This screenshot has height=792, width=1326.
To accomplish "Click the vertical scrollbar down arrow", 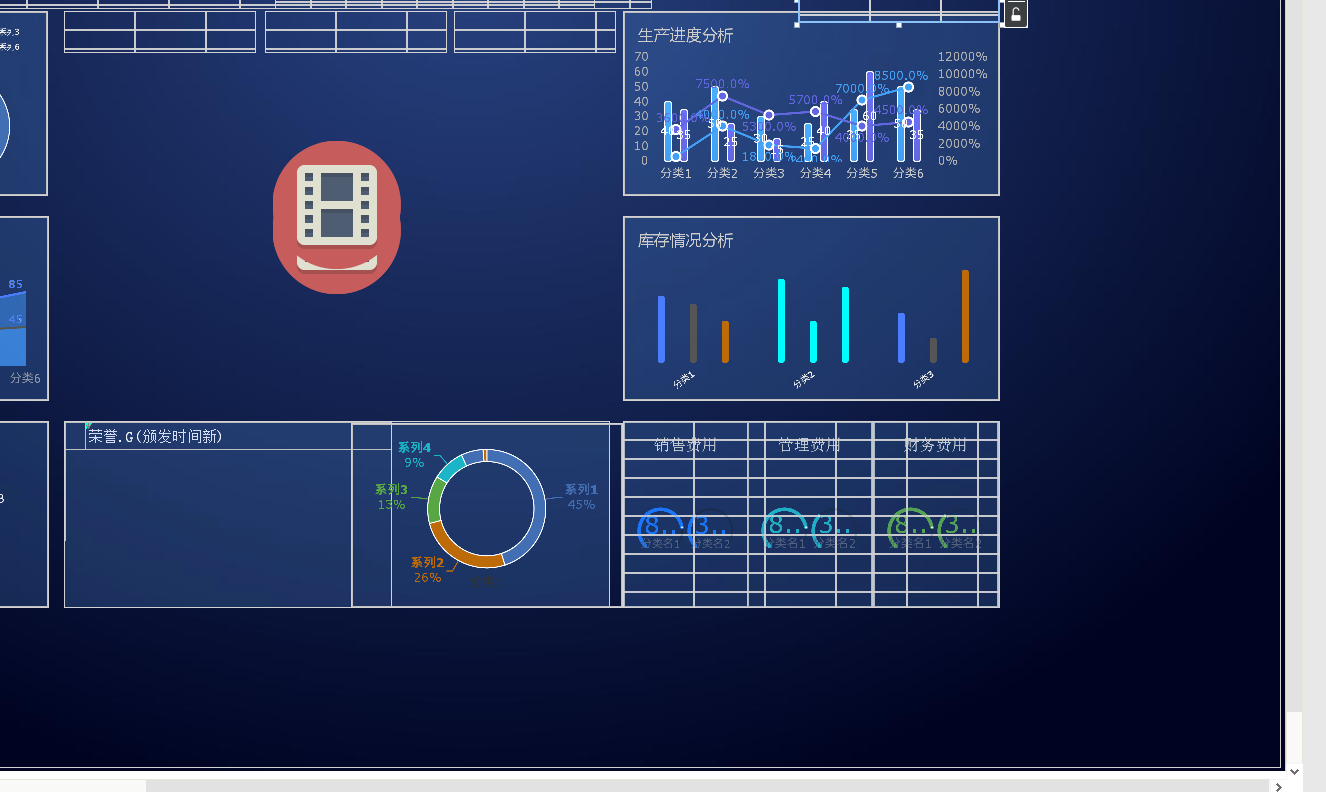I will point(1295,771).
